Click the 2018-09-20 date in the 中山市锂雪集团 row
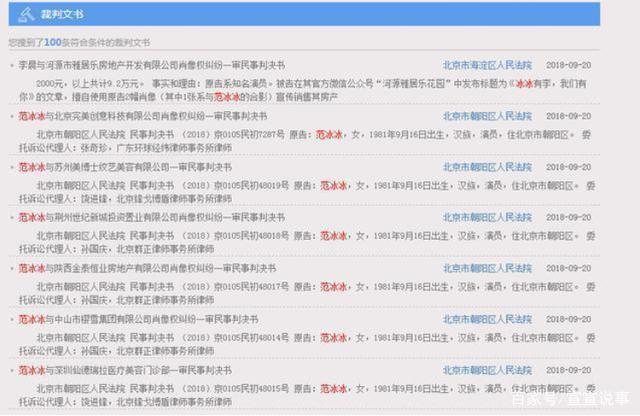This screenshot has width=640, height=416. 569,319
